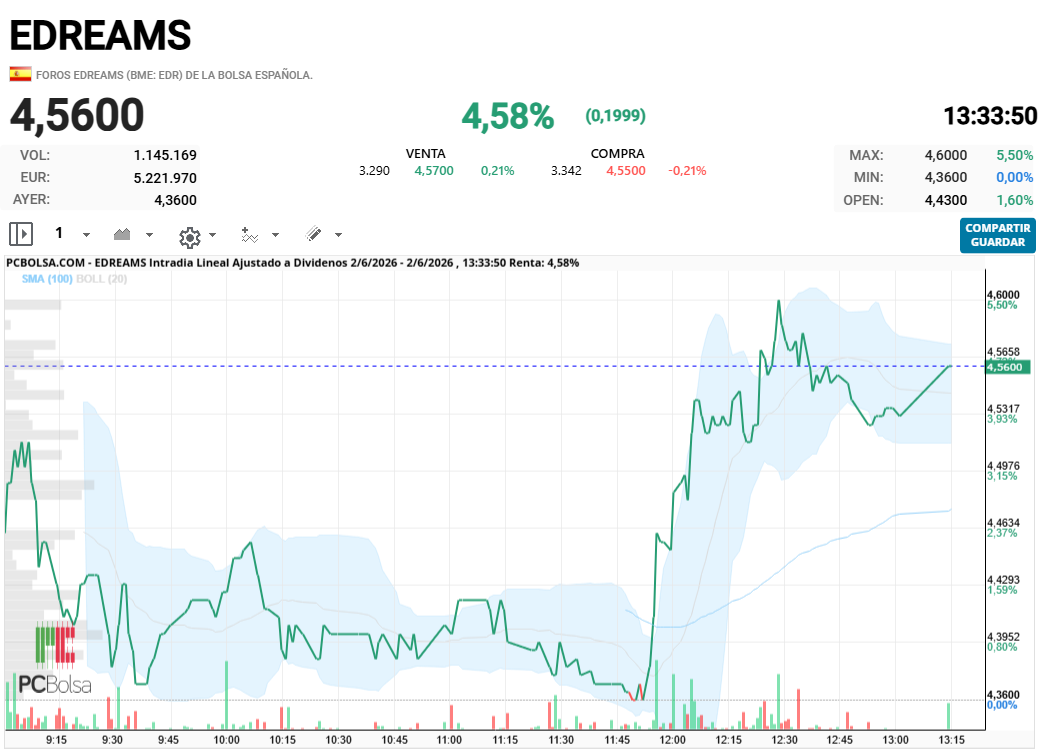Click the 4,4634 price axis label
1046x749 pixels.
[x=1003, y=523]
